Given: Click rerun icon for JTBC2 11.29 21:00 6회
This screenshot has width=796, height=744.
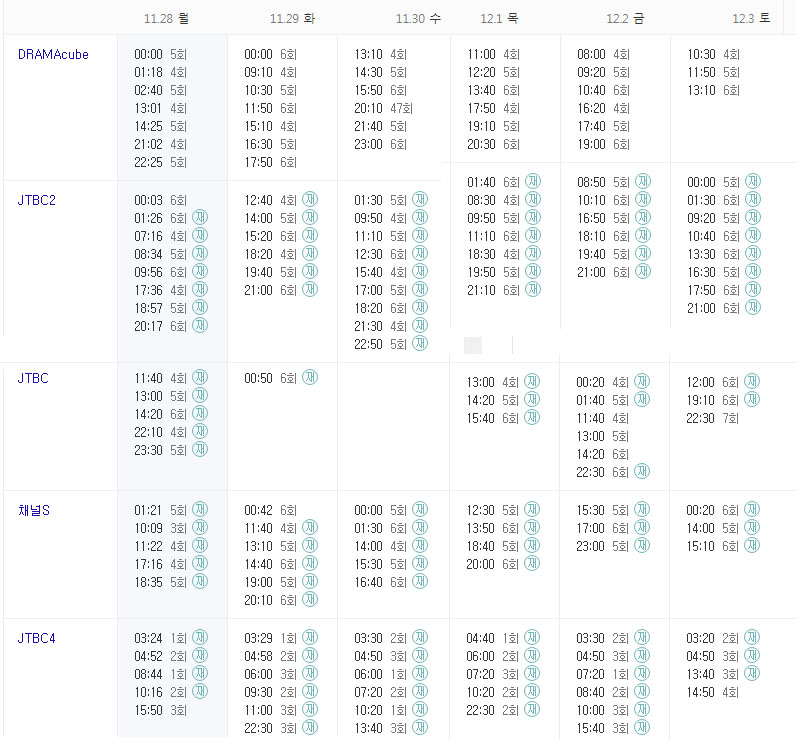Looking at the screenshot, I should click(x=310, y=289).
